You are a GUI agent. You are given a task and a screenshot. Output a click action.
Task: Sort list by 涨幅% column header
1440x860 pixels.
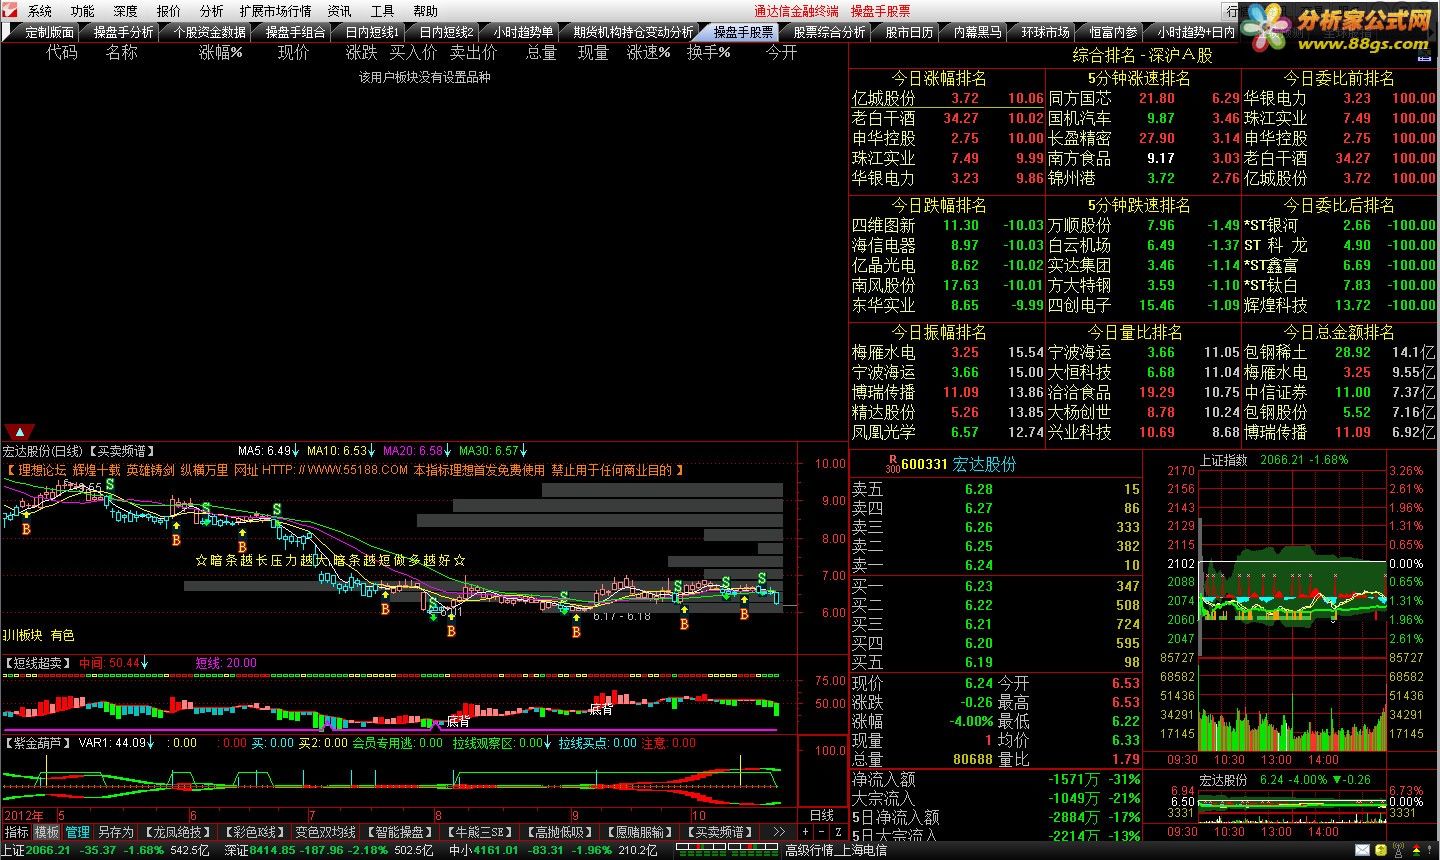(221, 52)
